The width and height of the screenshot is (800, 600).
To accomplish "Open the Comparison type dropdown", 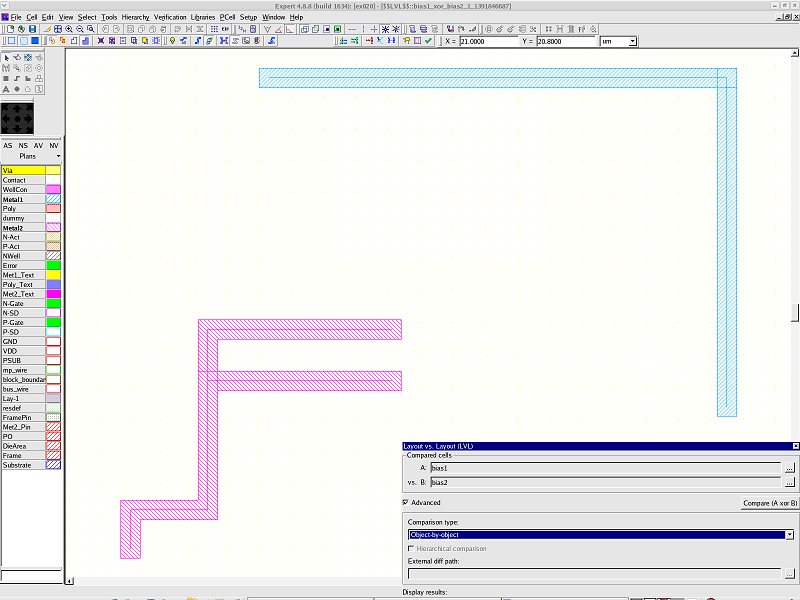I will (789, 535).
